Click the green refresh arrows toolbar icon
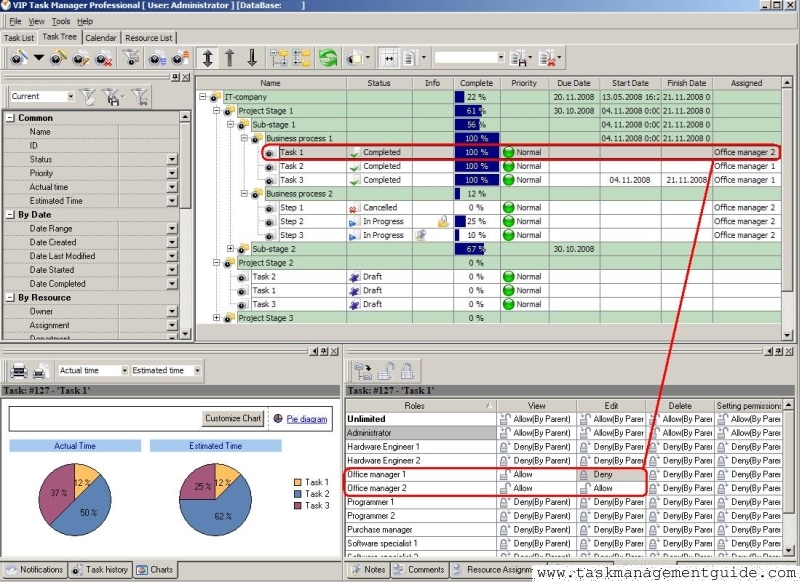 [x=329, y=58]
